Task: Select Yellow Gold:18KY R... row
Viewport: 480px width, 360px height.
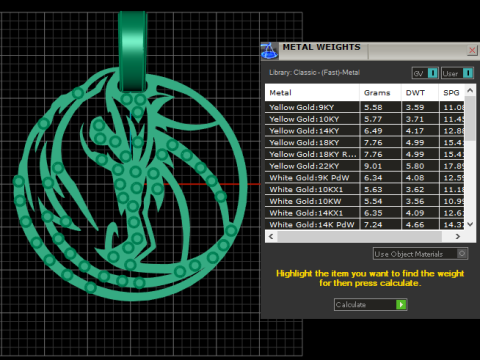Action: (x=364, y=154)
